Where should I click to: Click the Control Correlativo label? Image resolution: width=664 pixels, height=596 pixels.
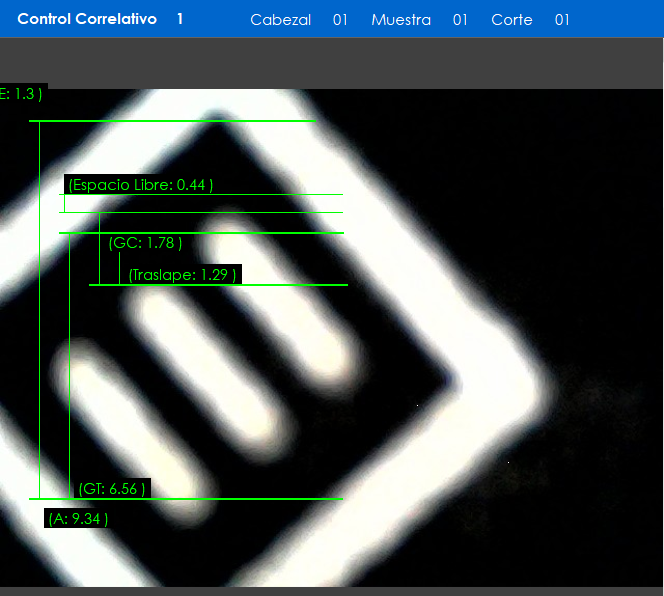pos(87,19)
